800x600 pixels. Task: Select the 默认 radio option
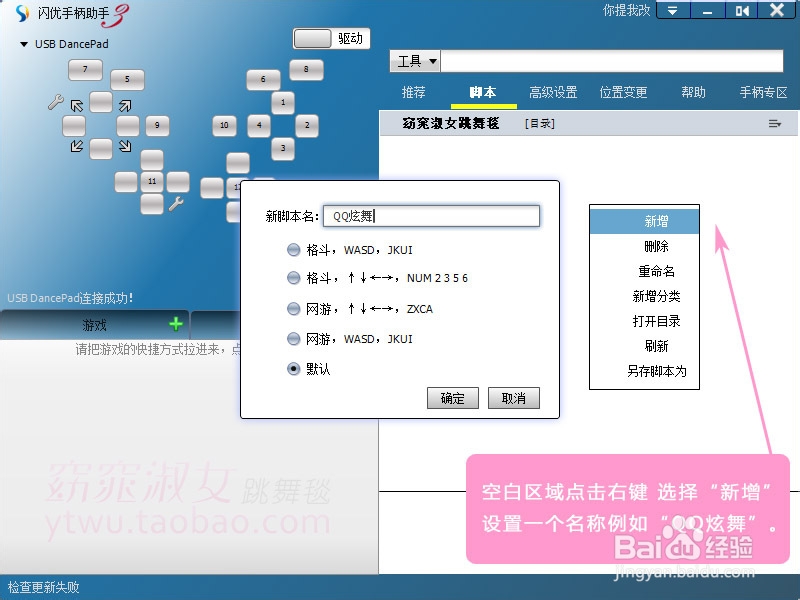(x=293, y=369)
